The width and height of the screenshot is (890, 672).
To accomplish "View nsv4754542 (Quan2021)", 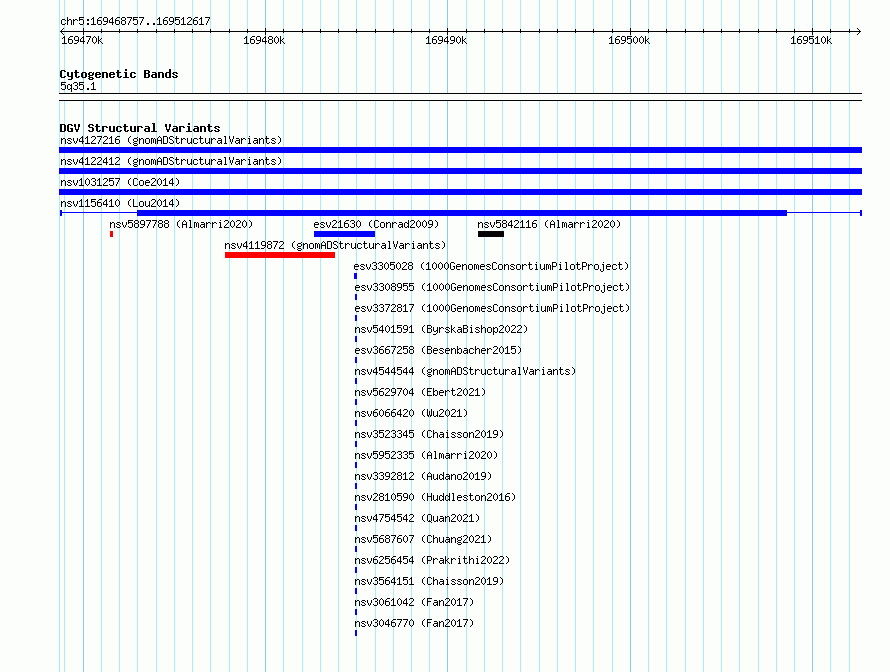I will point(417,518).
